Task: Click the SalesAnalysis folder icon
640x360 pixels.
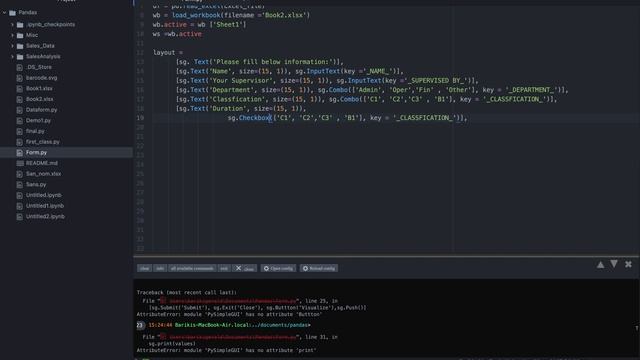Action: (20, 56)
